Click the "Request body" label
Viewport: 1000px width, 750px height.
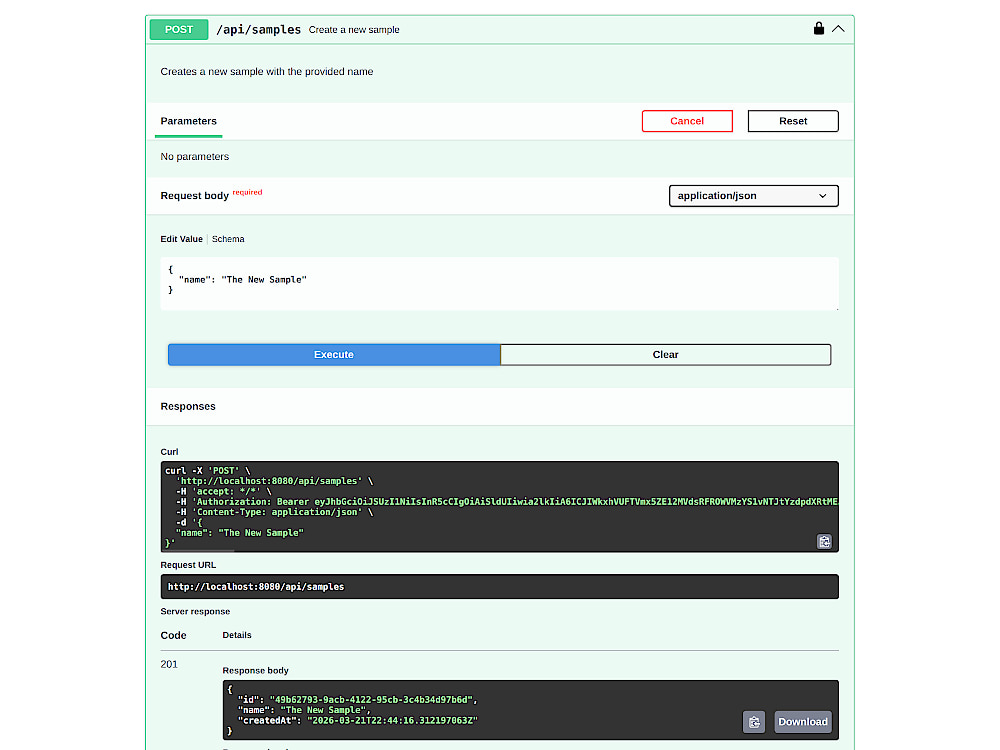[x=195, y=196]
